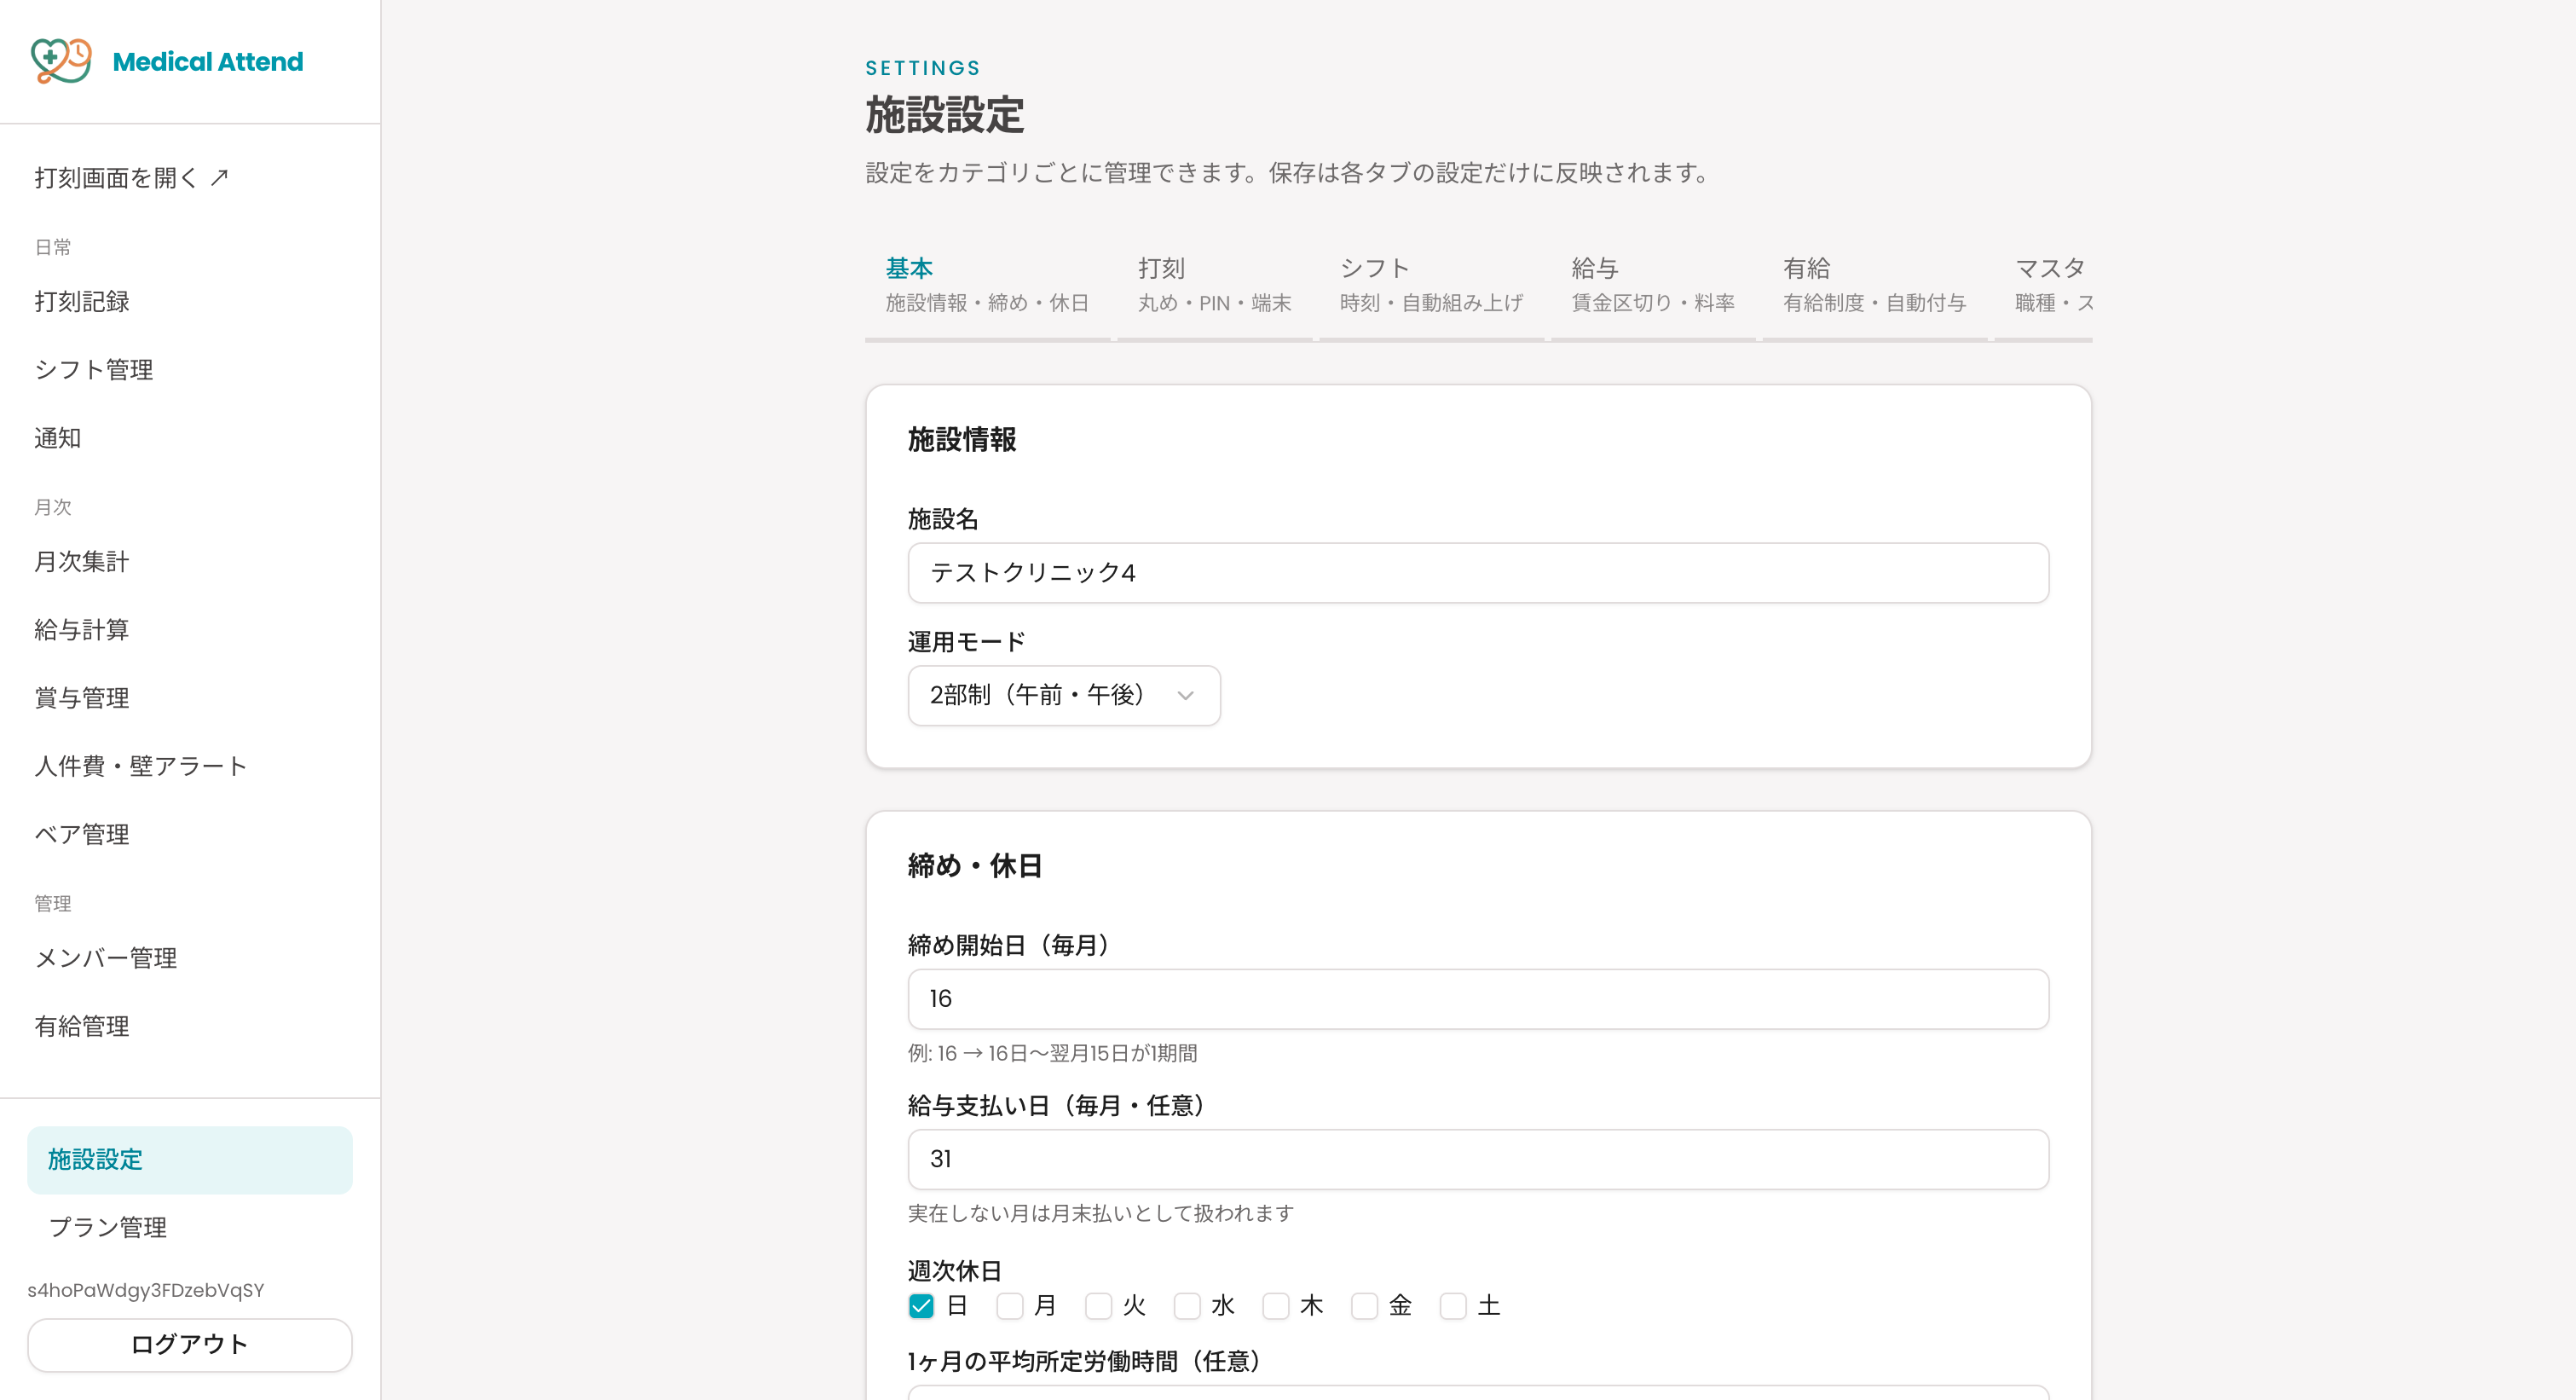Screen dimensions: 2576x1400
Task: Click the Medical Attend heart logo icon
Action: [x=61, y=61]
